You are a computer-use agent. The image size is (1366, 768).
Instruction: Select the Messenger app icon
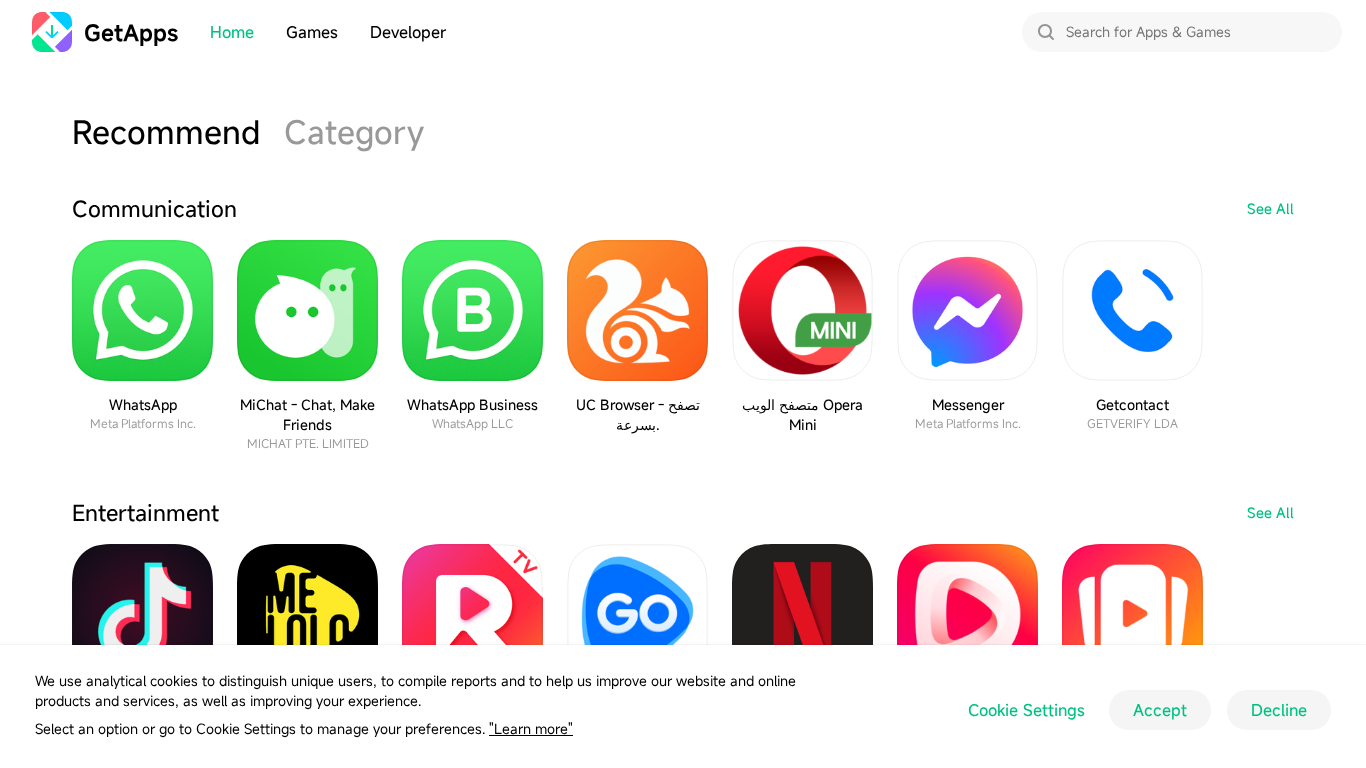point(967,310)
